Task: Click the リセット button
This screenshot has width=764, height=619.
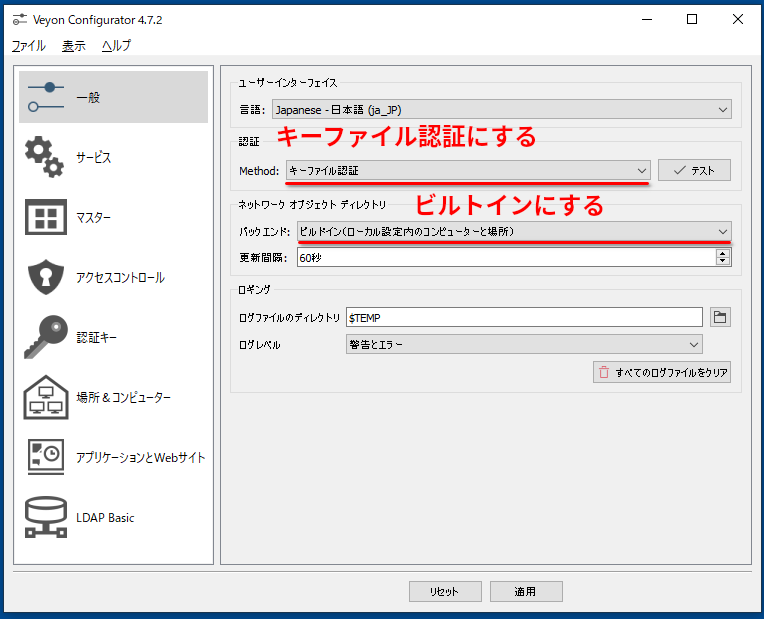Action: click(x=445, y=591)
